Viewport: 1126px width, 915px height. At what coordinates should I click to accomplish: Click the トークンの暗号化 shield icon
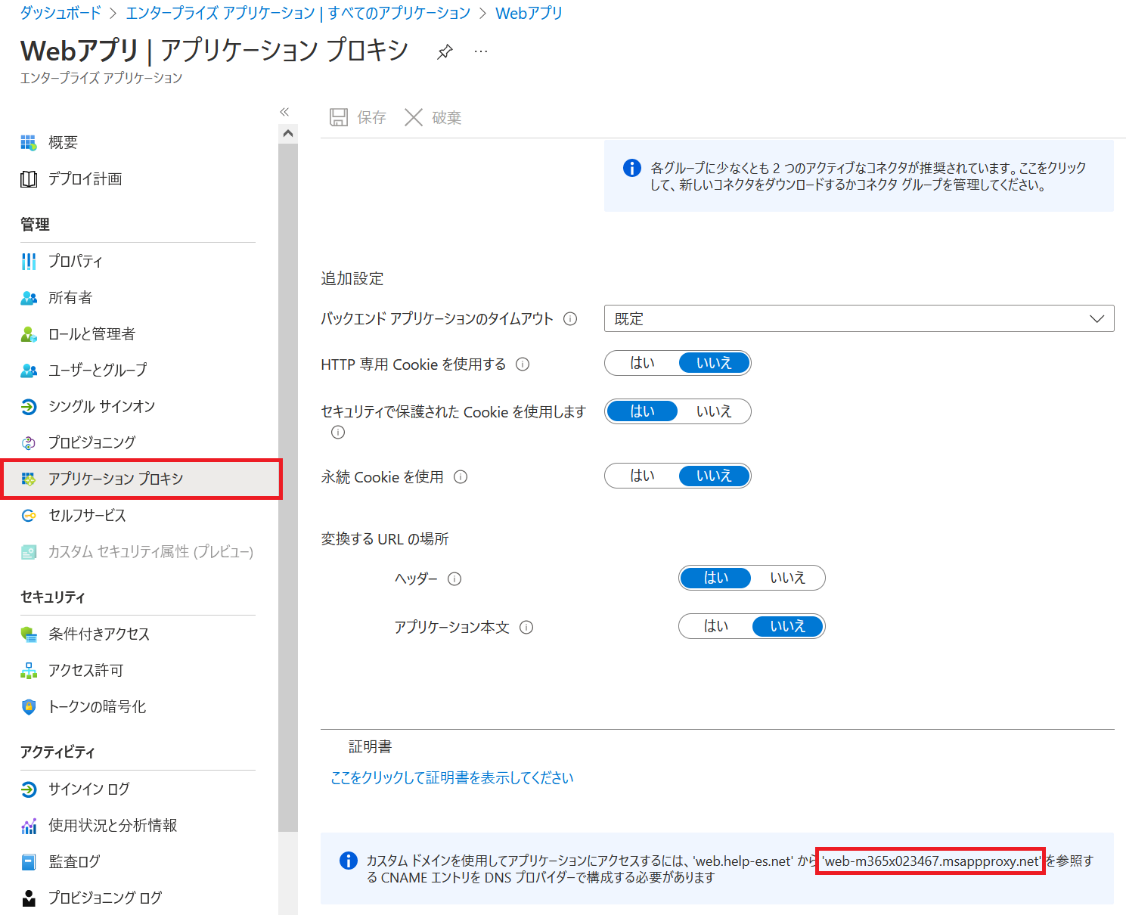pos(29,707)
